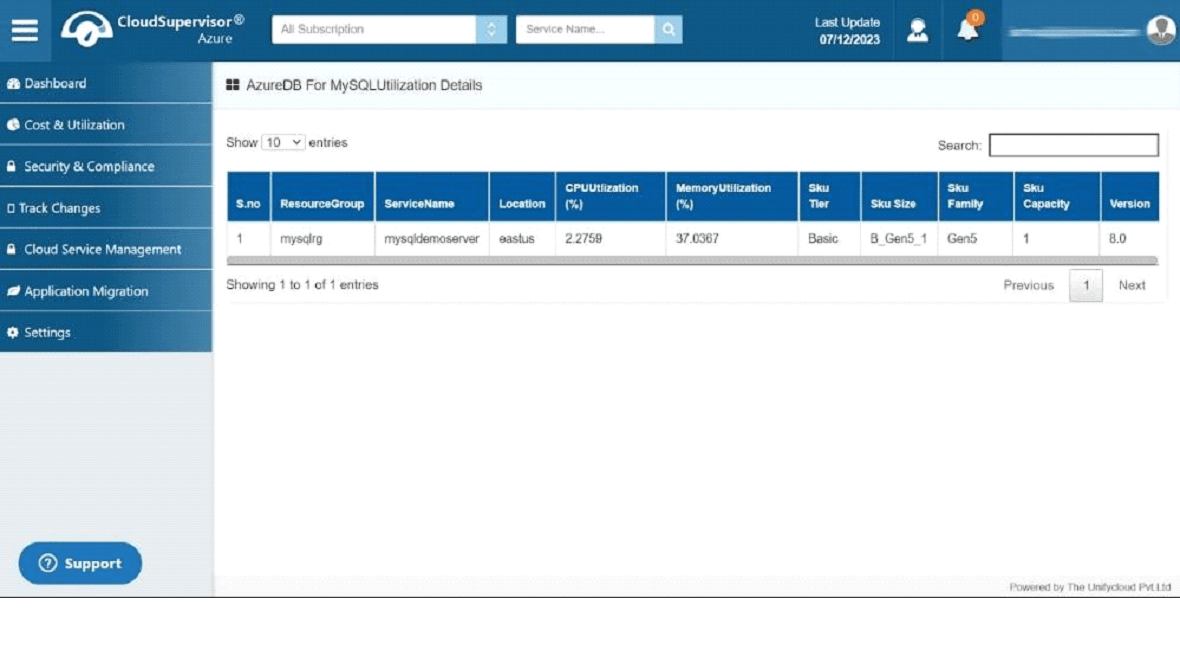Screen dimensions: 1180x648
Task: Sort by the Sku Tier column header
Action: 830,196
